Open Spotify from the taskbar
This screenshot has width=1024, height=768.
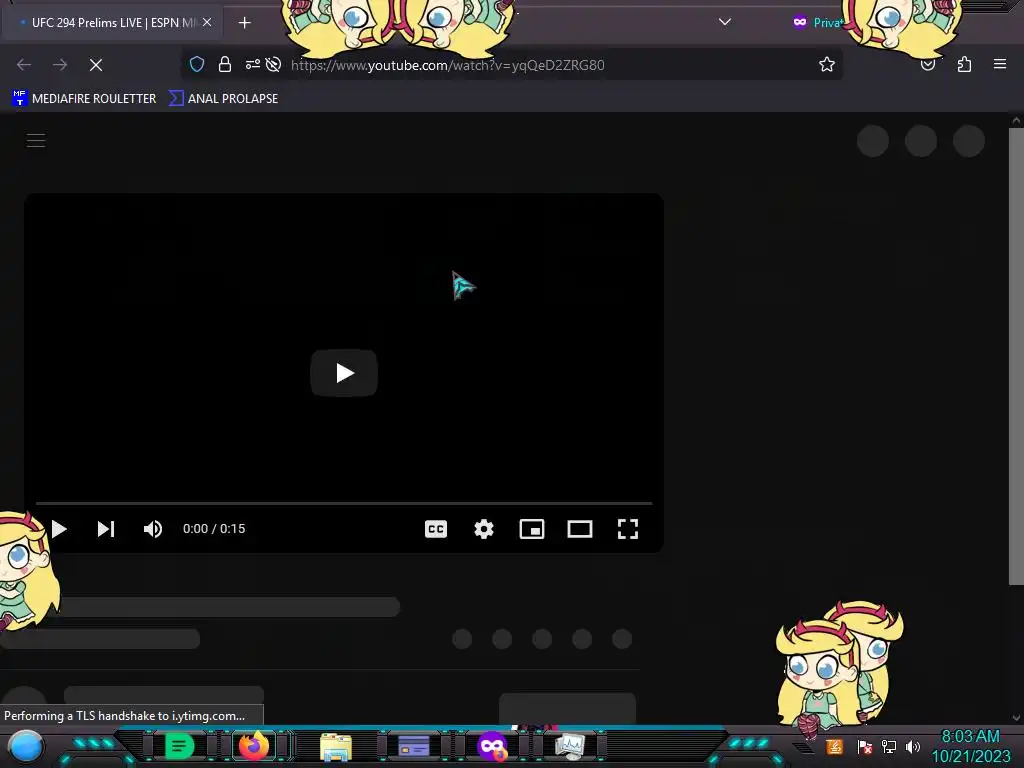[x=179, y=746]
